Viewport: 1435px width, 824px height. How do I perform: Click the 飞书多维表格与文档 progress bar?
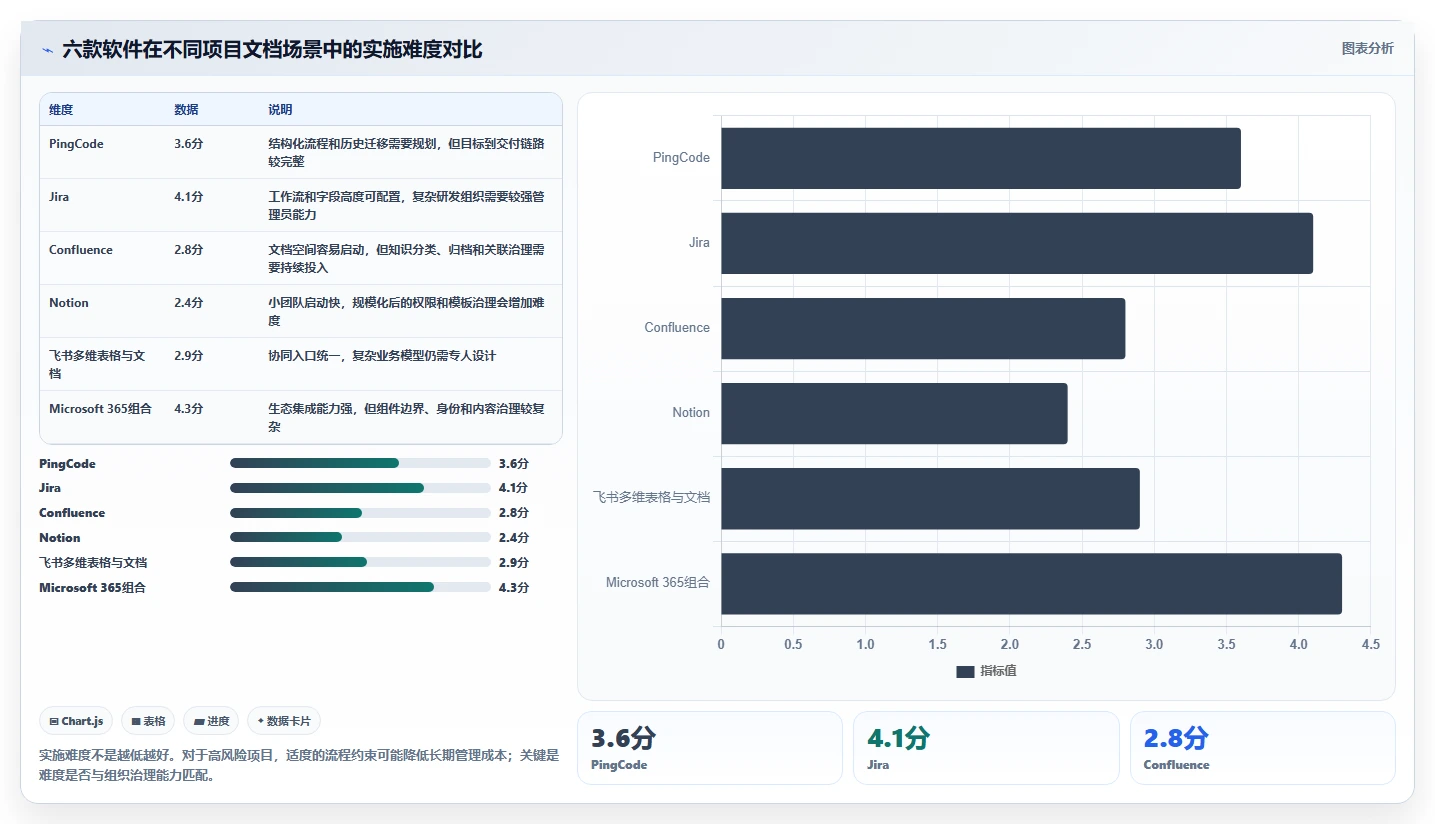pos(360,562)
